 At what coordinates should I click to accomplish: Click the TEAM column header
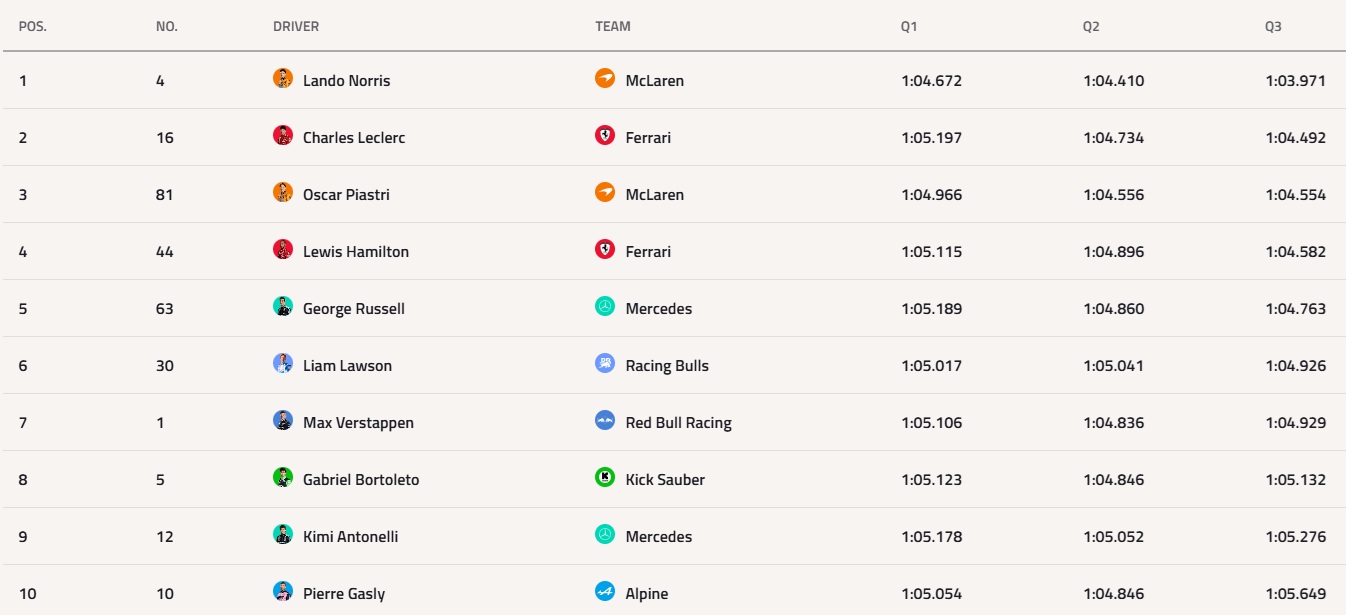(613, 27)
